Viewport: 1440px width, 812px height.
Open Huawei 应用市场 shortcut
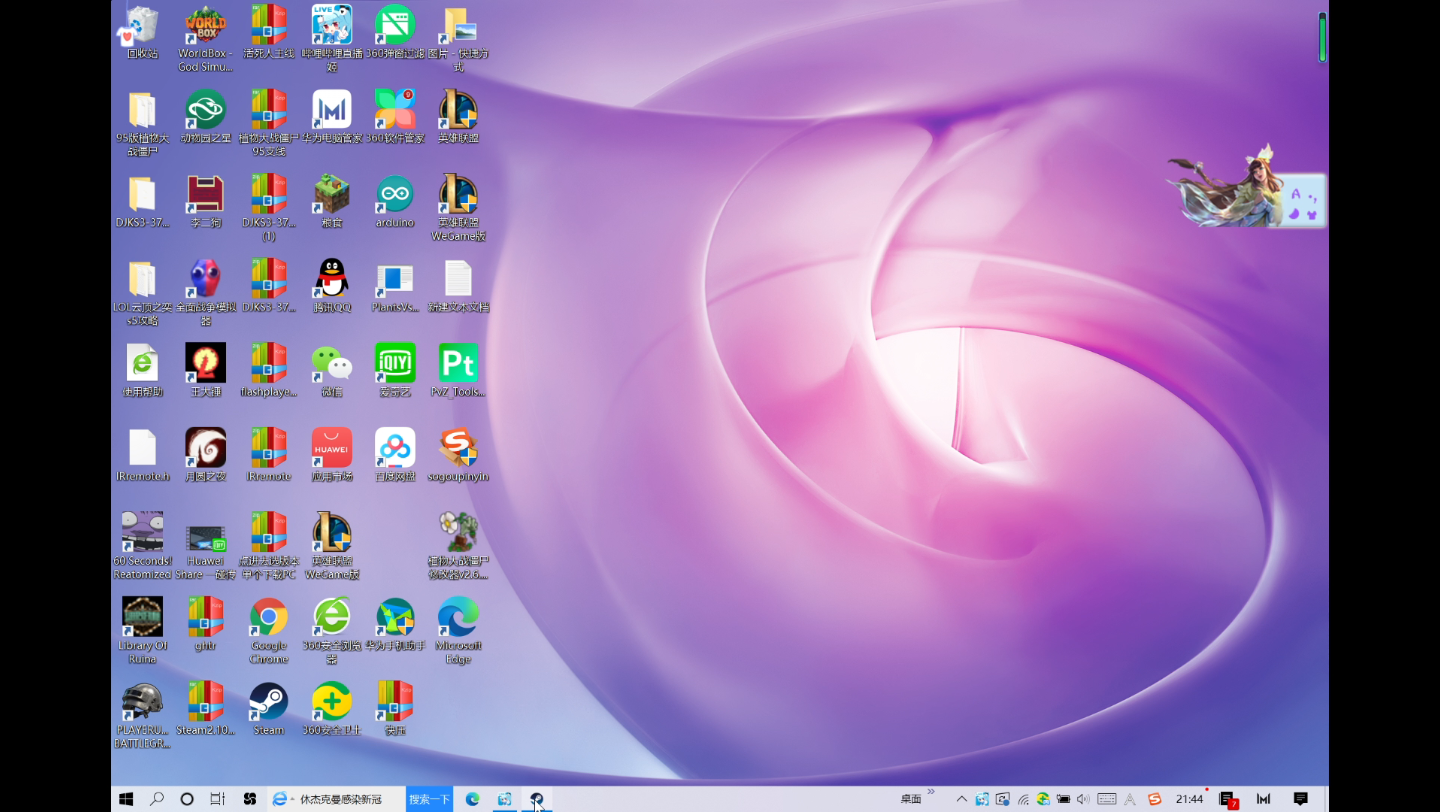pos(332,455)
